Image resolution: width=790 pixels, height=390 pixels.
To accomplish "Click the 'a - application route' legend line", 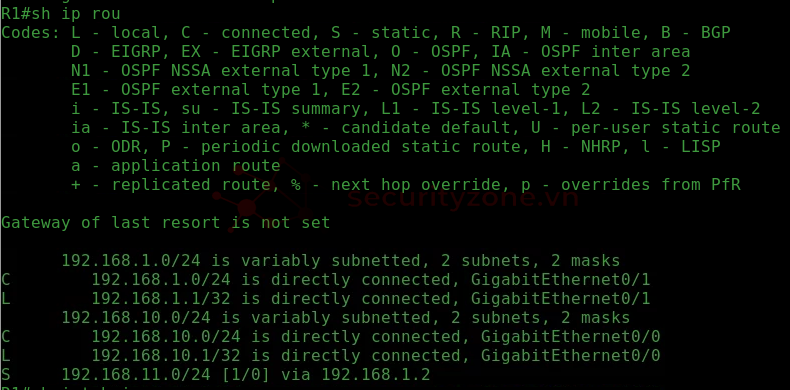I will [175, 166].
